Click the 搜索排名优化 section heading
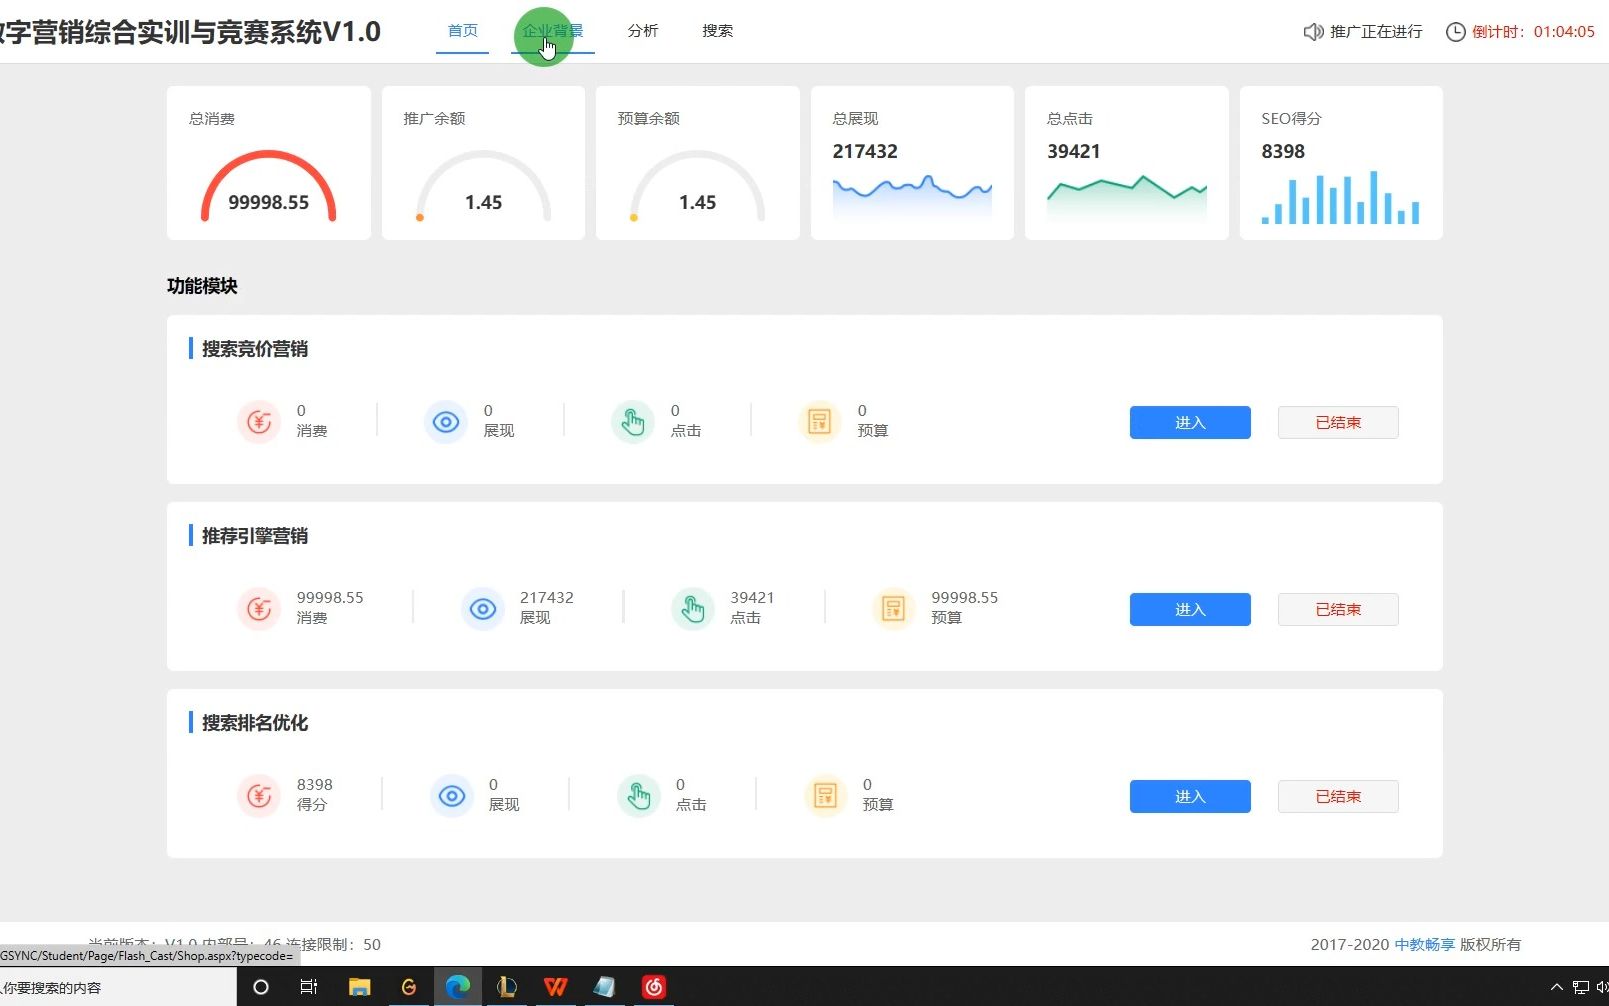Viewport: 1609px width, 1006px height. click(x=255, y=723)
